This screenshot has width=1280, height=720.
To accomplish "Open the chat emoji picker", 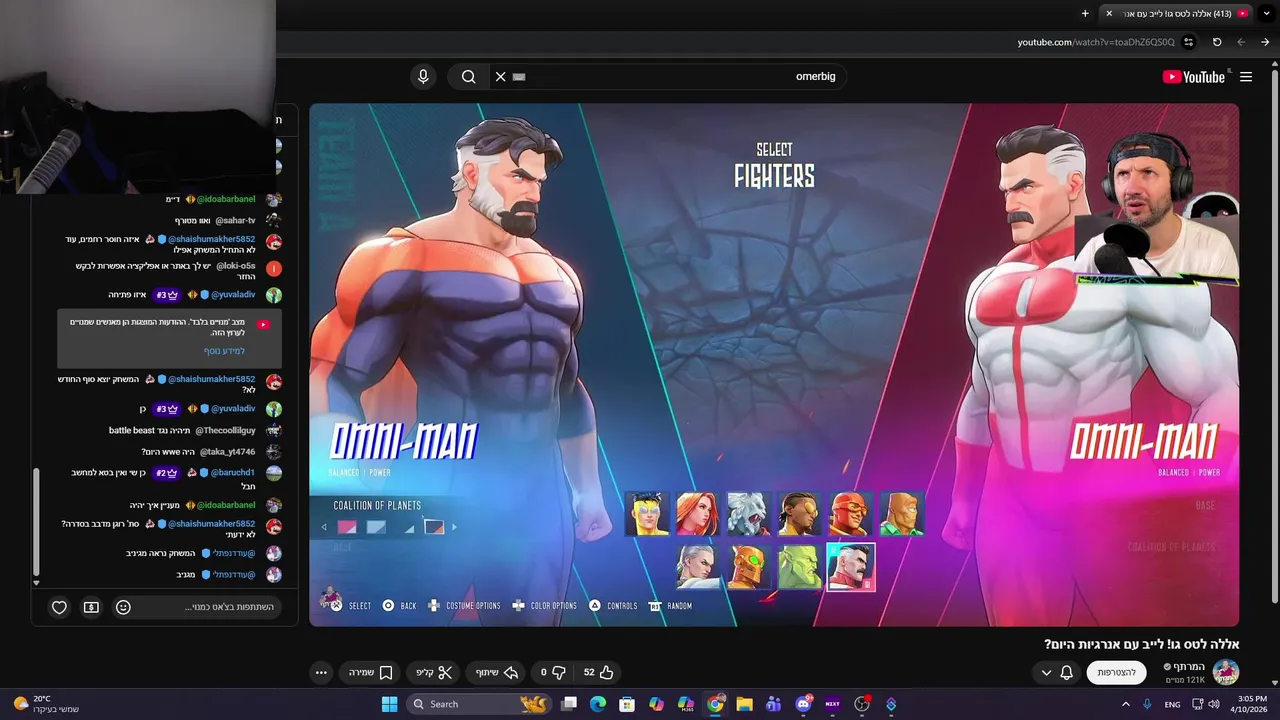I will 123,607.
